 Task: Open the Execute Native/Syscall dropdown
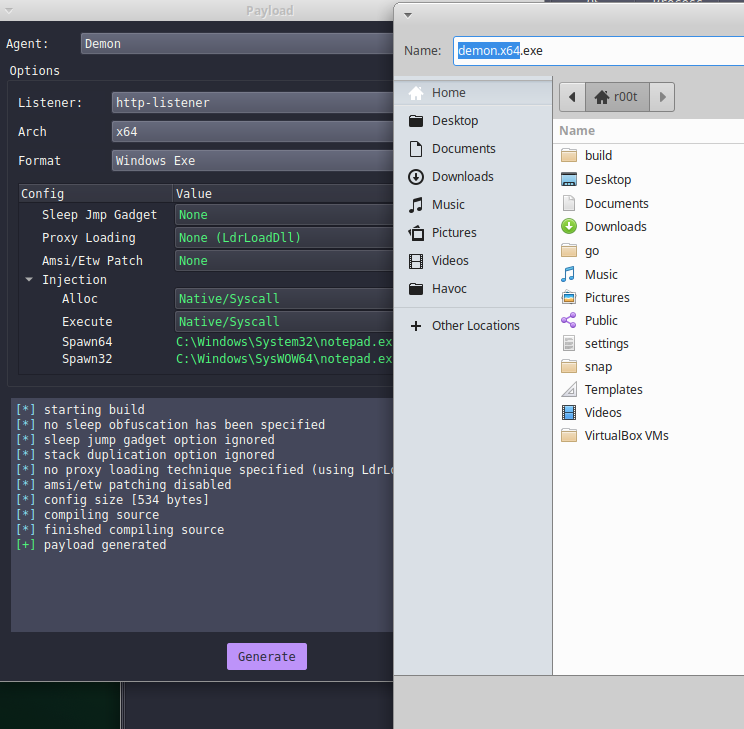tap(284, 321)
